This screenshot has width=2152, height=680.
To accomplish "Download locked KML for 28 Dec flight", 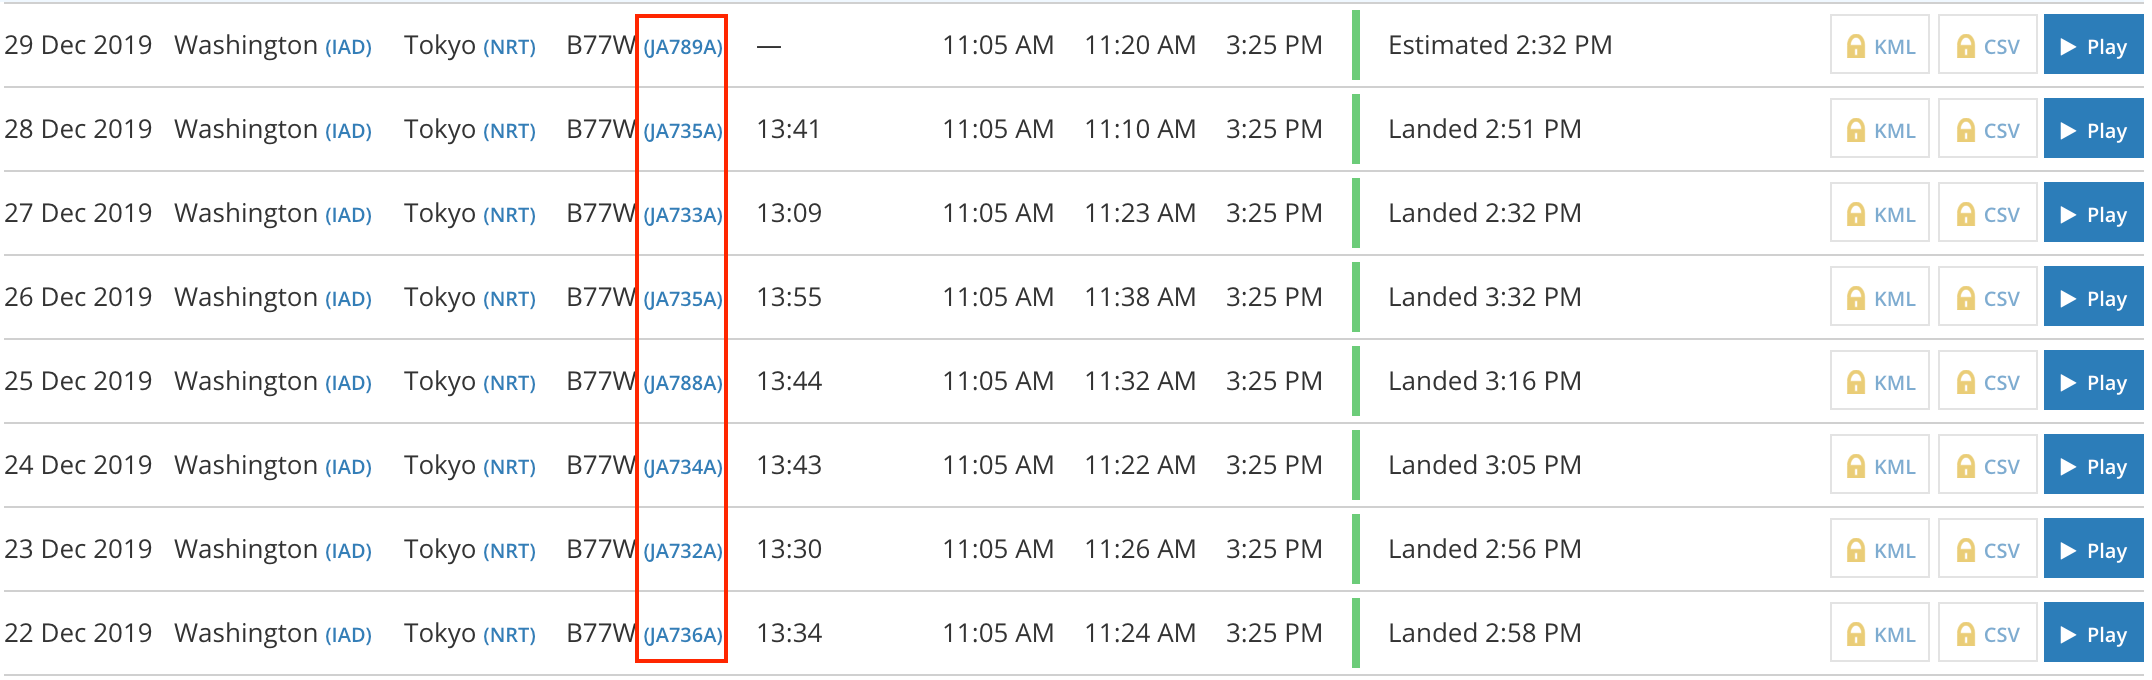I will click(1881, 129).
